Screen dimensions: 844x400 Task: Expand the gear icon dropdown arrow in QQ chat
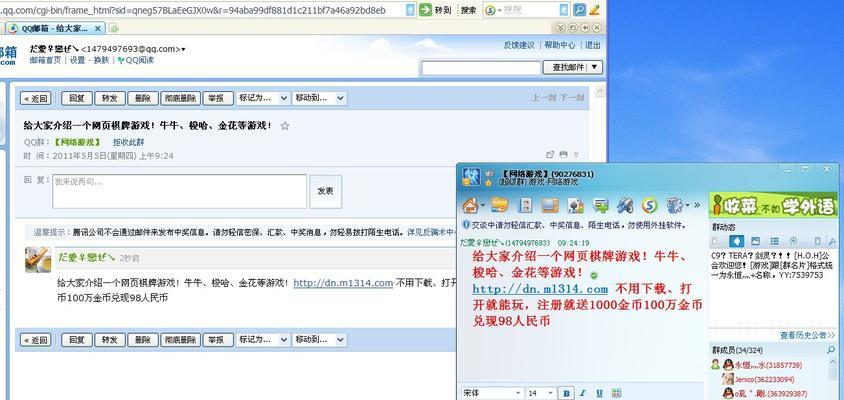coord(687,205)
